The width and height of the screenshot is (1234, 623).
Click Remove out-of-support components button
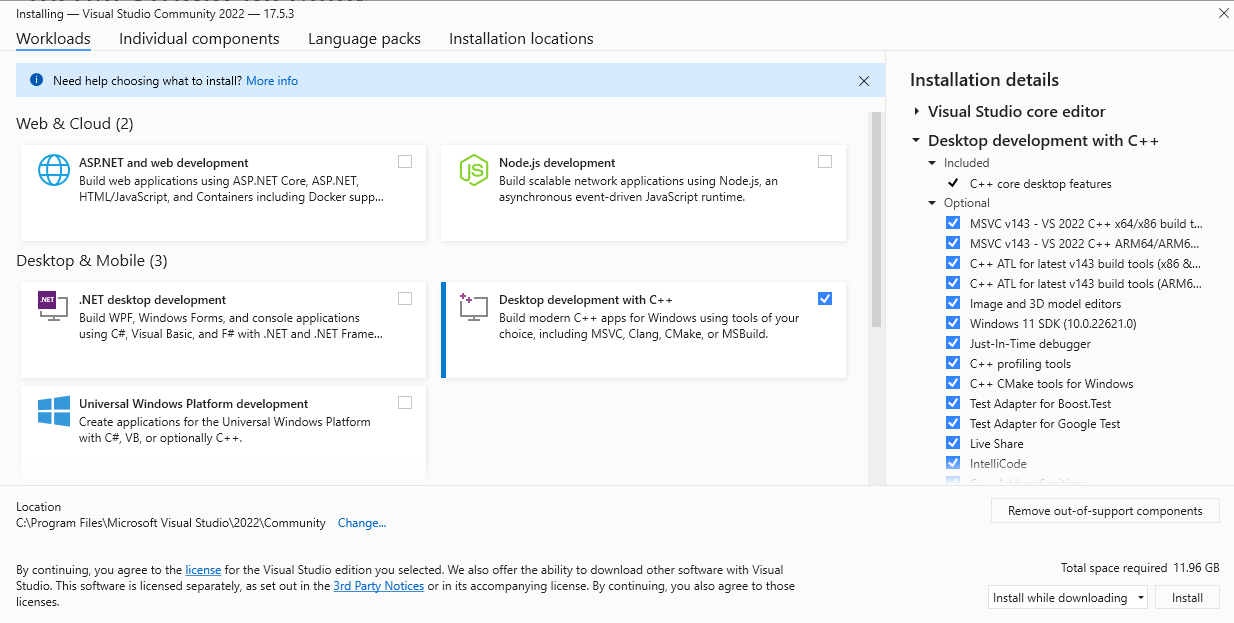[x=1105, y=510]
